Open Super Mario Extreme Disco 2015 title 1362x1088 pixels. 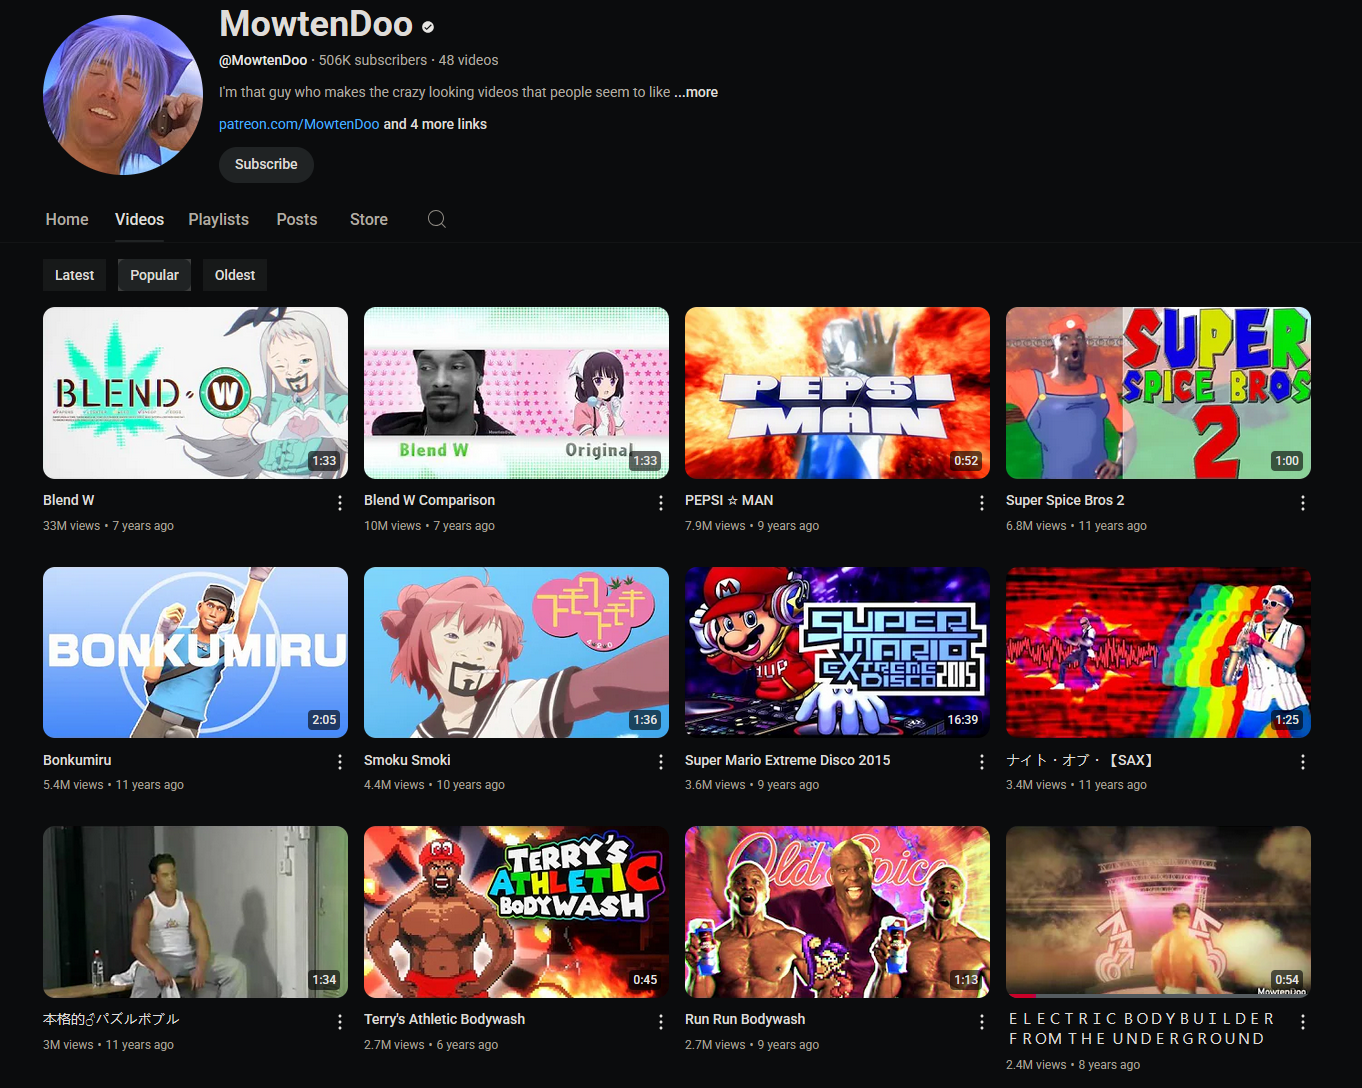tap(787, 760)
